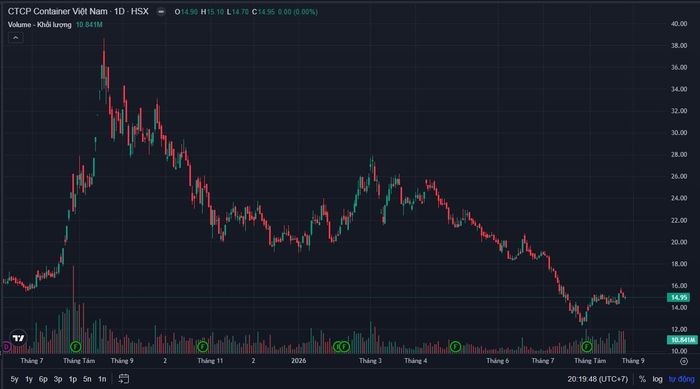Toggle the tự động auto scale
Screen dimensions: 700x389
pyautogui.click(x=681, y=379)
